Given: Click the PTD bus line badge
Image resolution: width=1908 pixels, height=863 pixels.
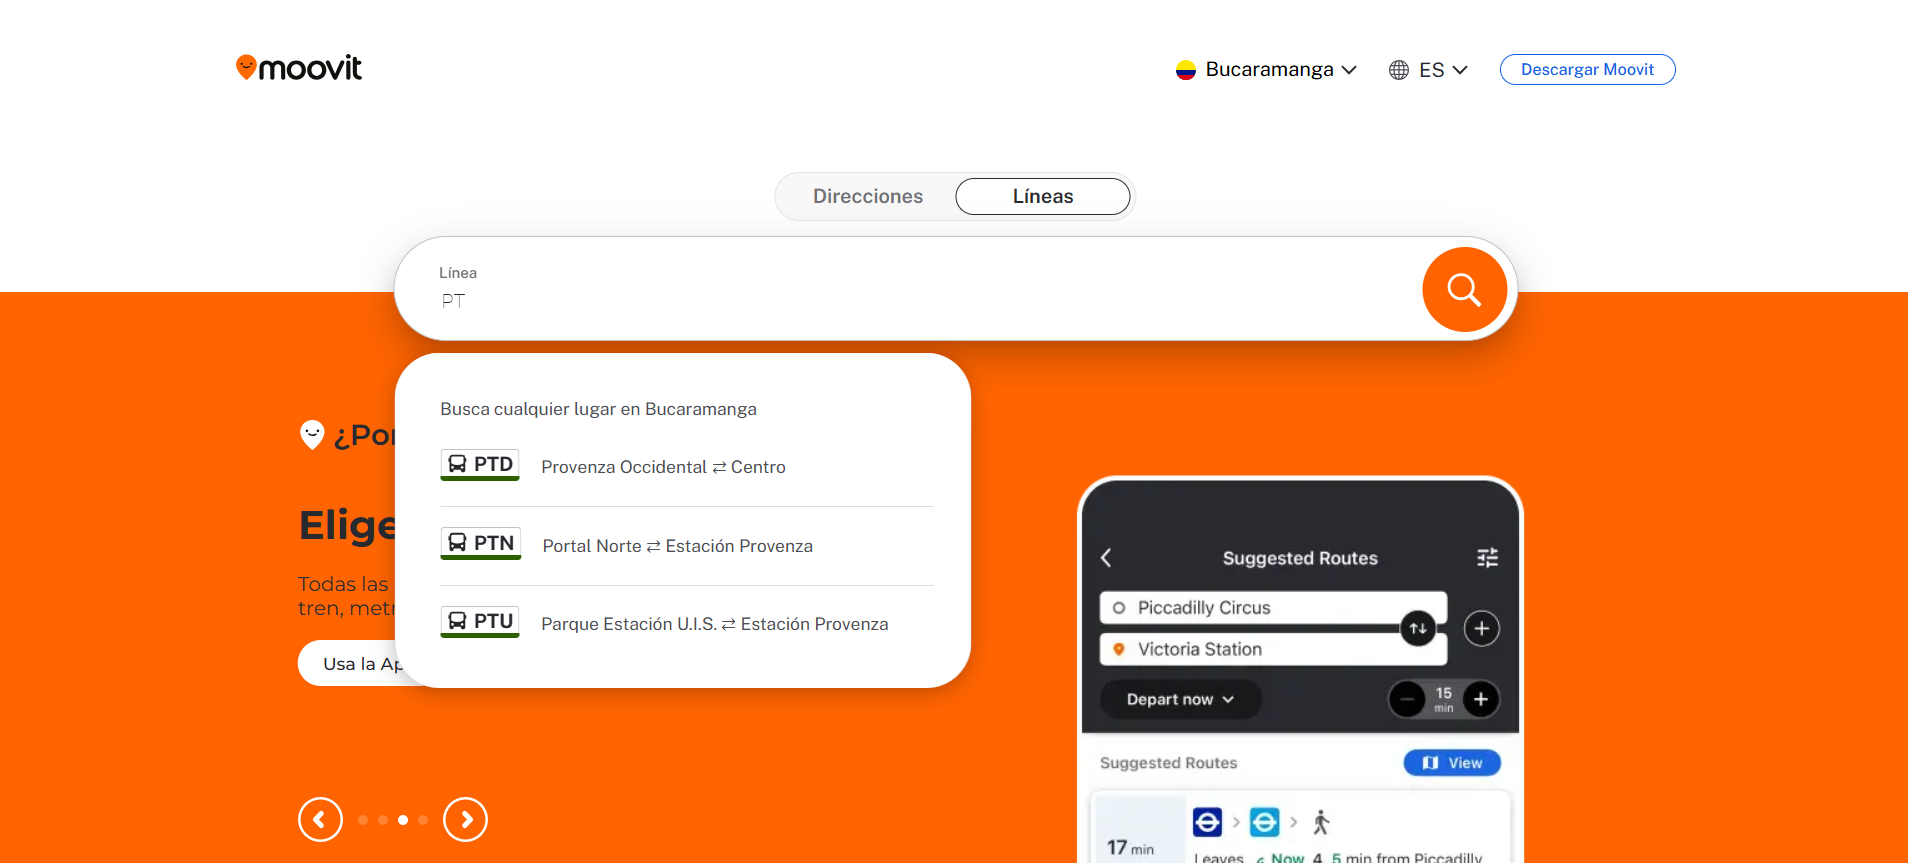Looking at the screenshot, I should [x=480, y=465].
